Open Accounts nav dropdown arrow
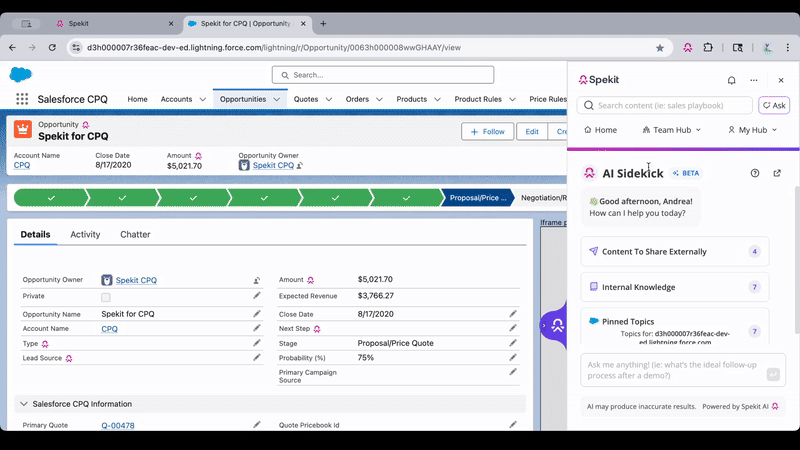This screenshot has height=450, width=800. (203, 99)
